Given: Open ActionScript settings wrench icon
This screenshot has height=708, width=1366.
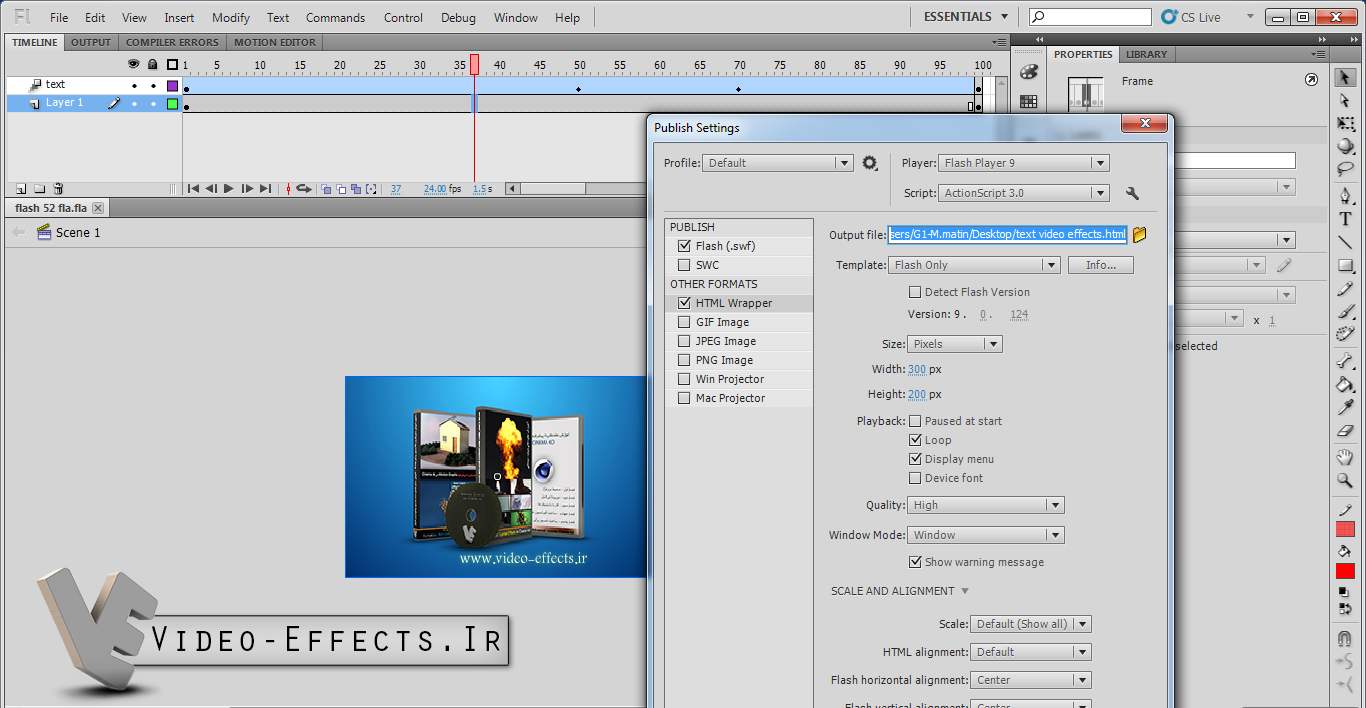Looking at the screenshot, I should (1132, 193).
